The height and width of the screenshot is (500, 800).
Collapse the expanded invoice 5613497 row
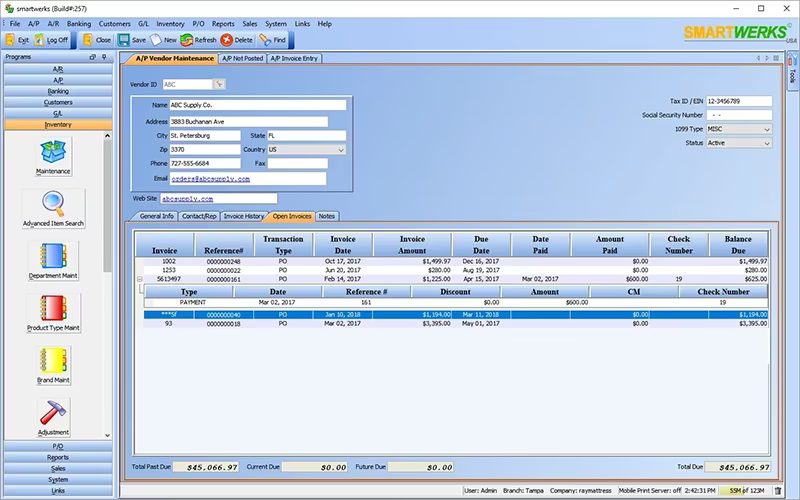[x=139, y=279]
